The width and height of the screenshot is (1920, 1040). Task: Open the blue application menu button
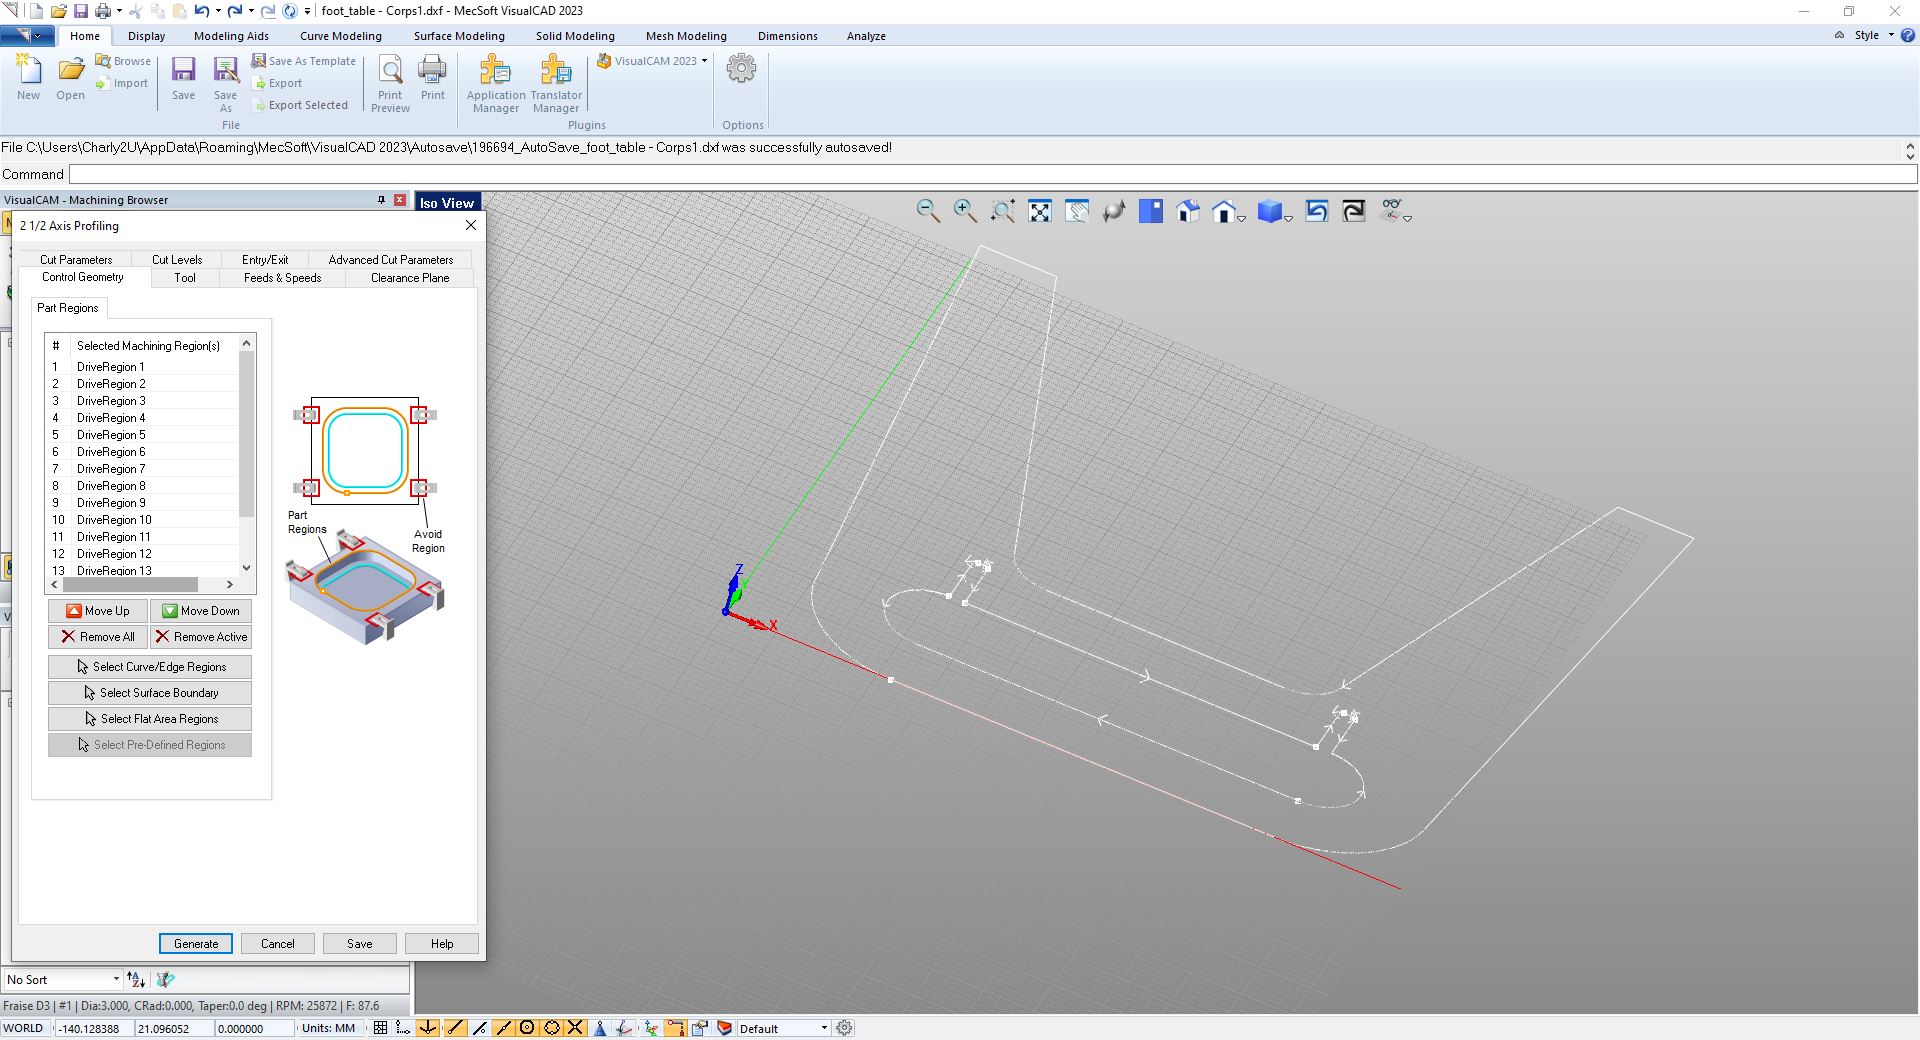pyautogui.click(x=27, y=36)
